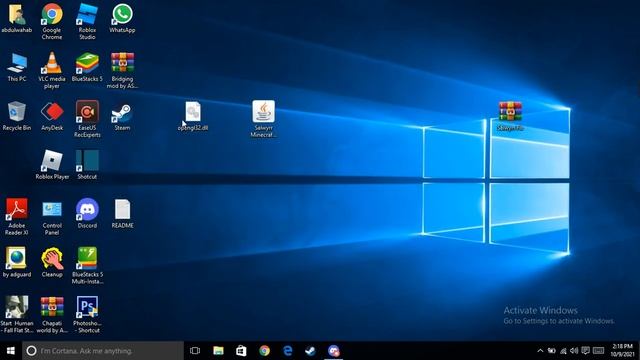640x360 pixels.
Task: Select the Adobe Reader XI icon
Action: [x=17, y=209]
